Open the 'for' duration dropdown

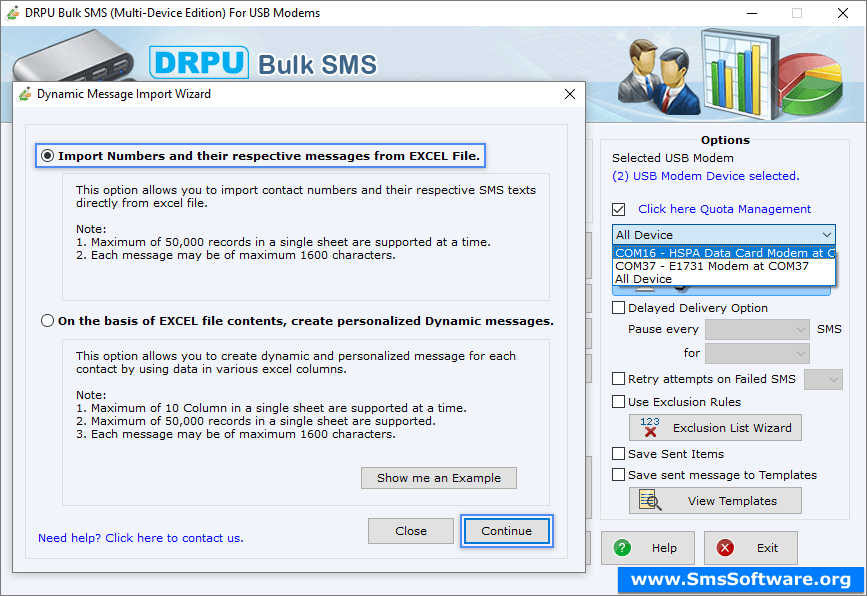coord(758,353)
